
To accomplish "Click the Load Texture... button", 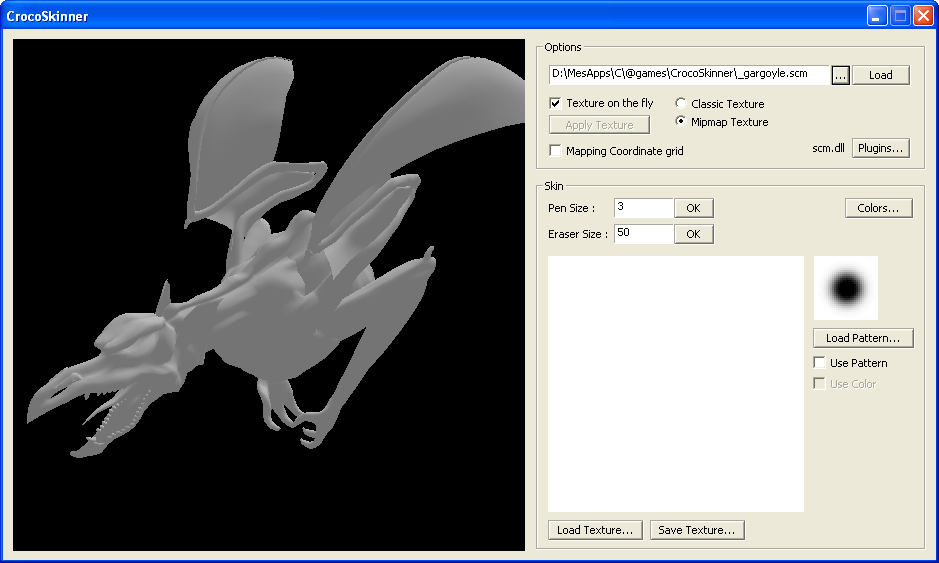I will pyautogui.click(x=595, y=530).
